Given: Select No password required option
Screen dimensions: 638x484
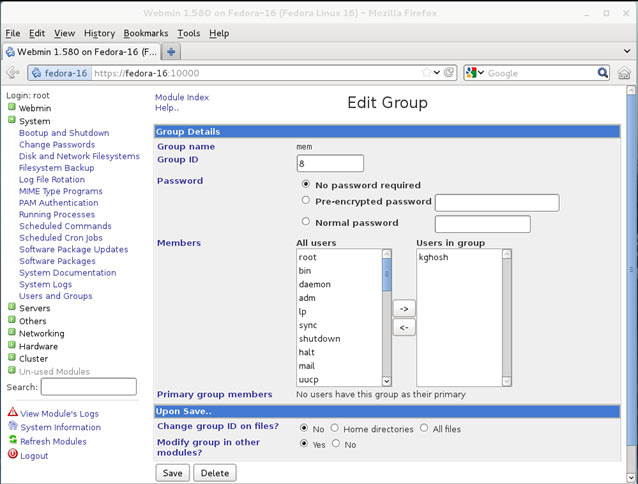Looking at the screenshot, I should pos(306,184).
